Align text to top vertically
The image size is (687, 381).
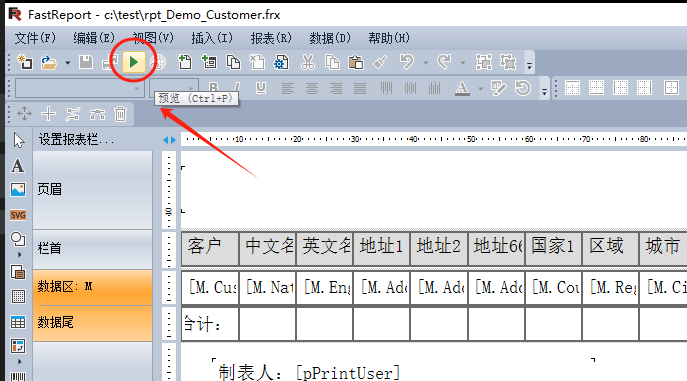point(386,88)
